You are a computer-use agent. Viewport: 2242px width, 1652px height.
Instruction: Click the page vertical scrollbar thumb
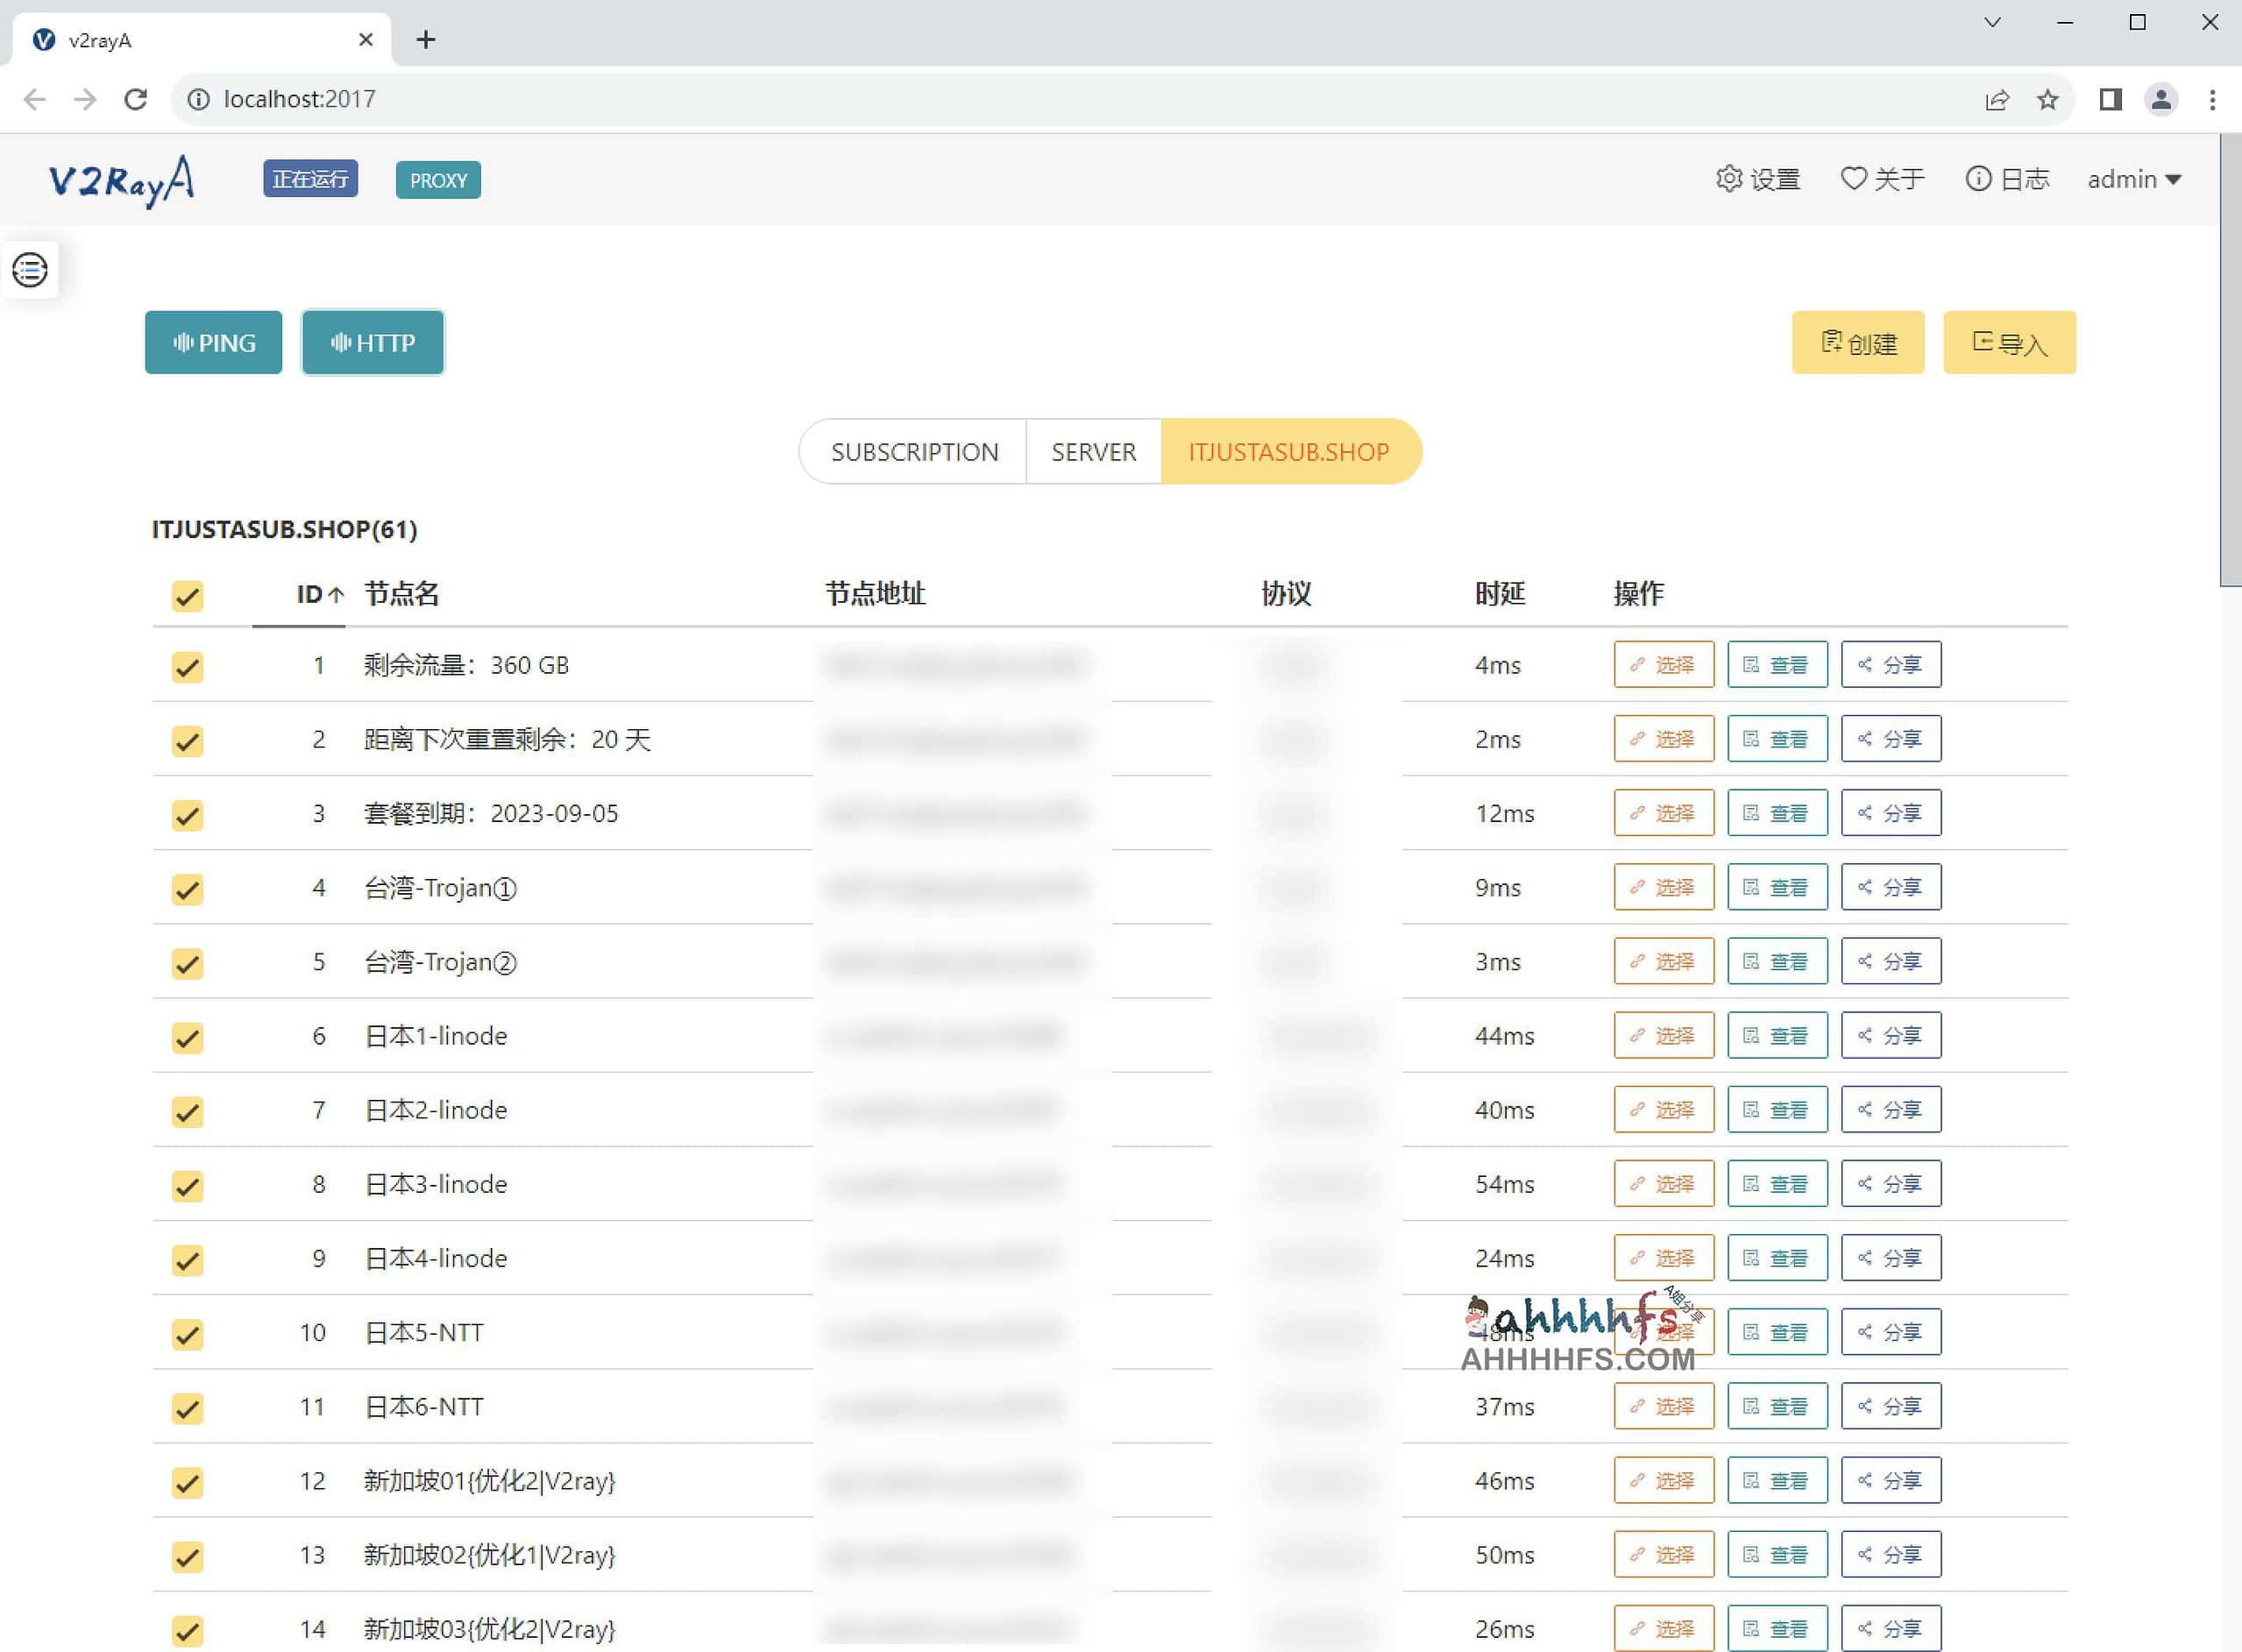(x=2229, y=360)
